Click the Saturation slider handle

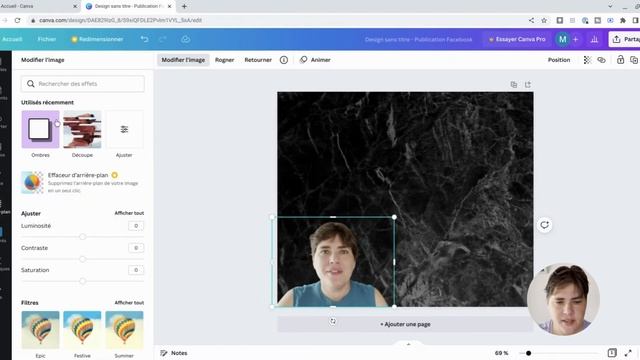(x=82, y=281)
